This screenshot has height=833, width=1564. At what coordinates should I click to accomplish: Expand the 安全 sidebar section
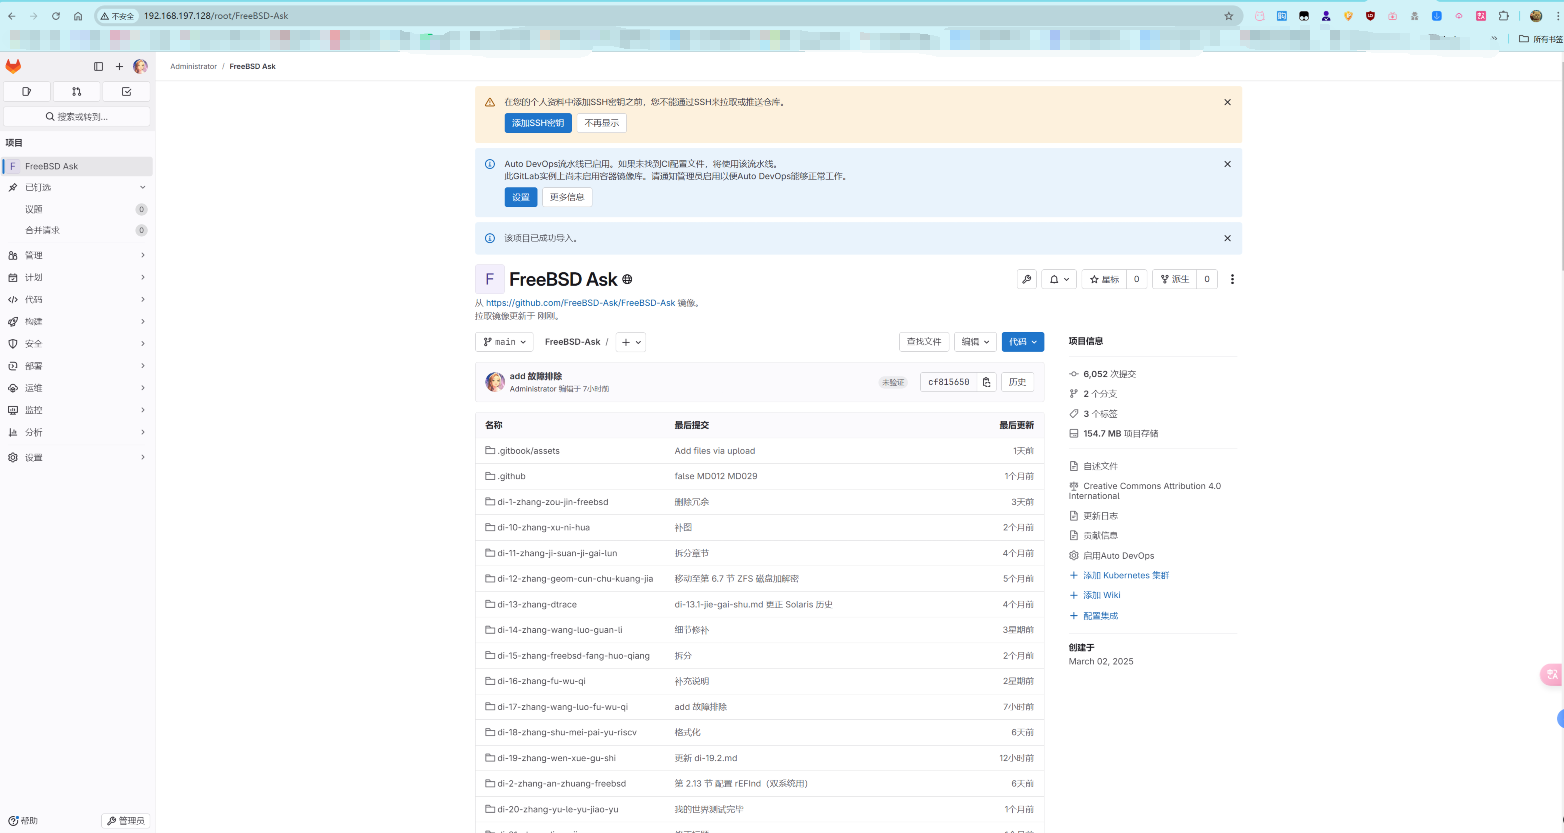click(x=77, y=343)
